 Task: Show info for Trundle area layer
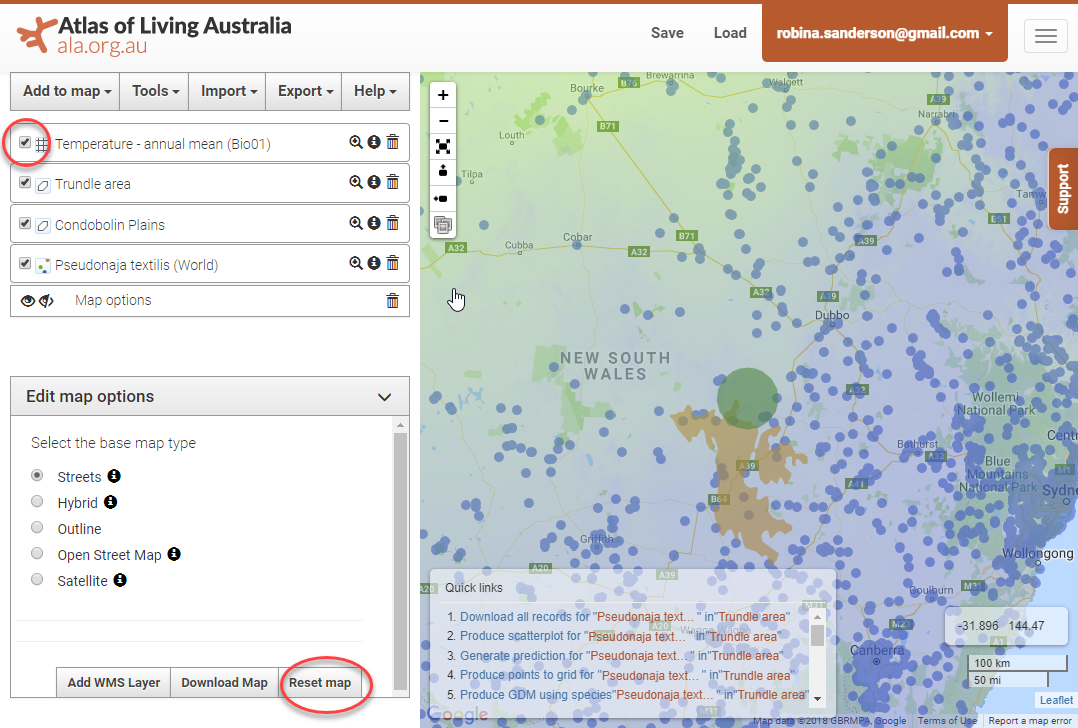coord(374,182)
